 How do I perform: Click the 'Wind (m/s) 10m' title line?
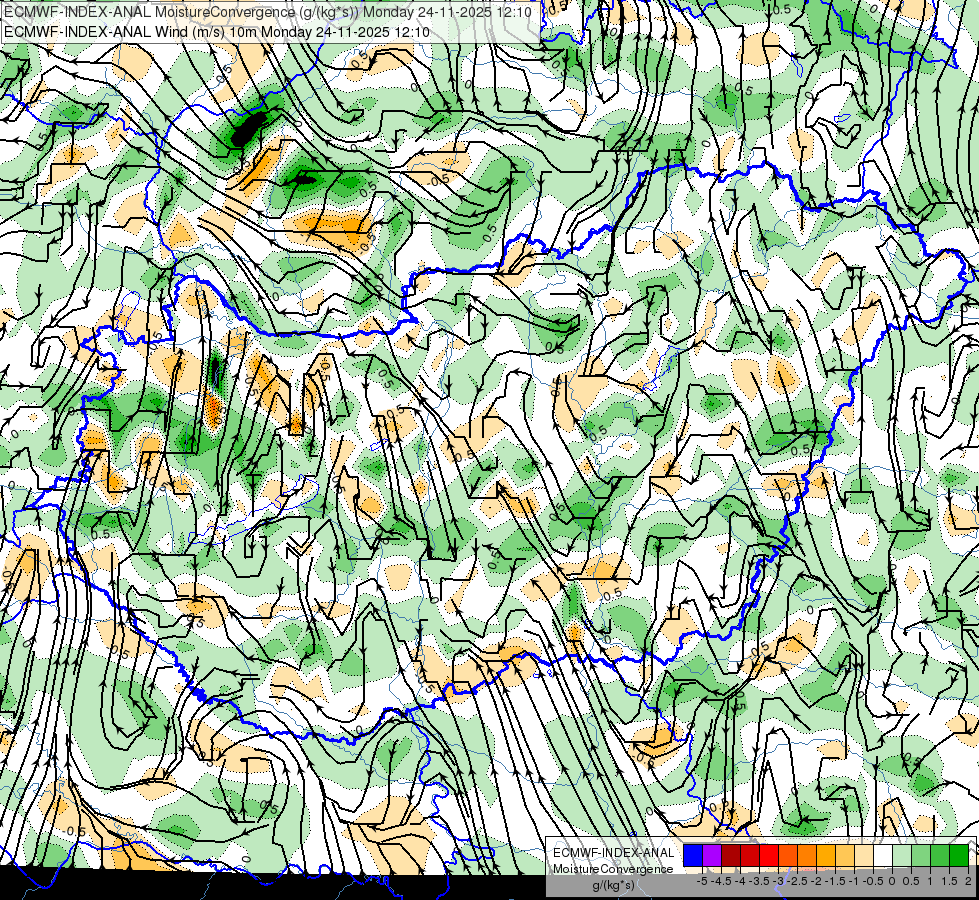point(217,31)
